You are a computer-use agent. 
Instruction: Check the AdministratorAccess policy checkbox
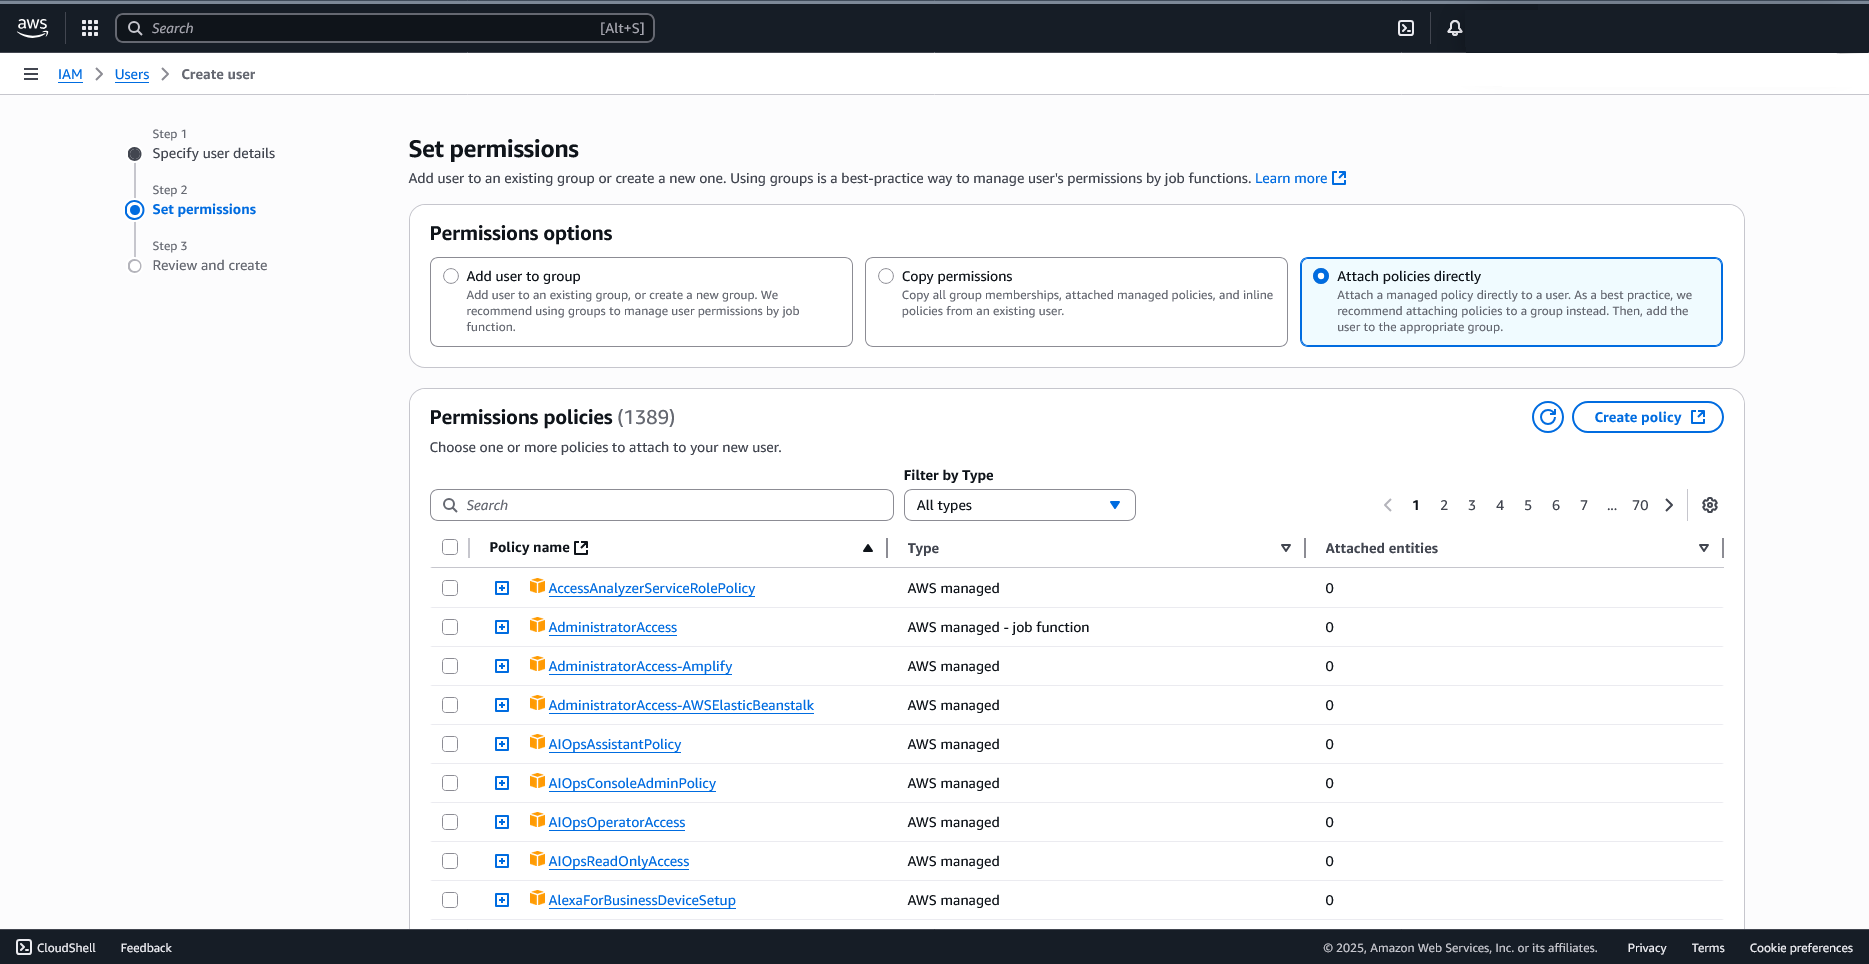click(x=450, y=627)
